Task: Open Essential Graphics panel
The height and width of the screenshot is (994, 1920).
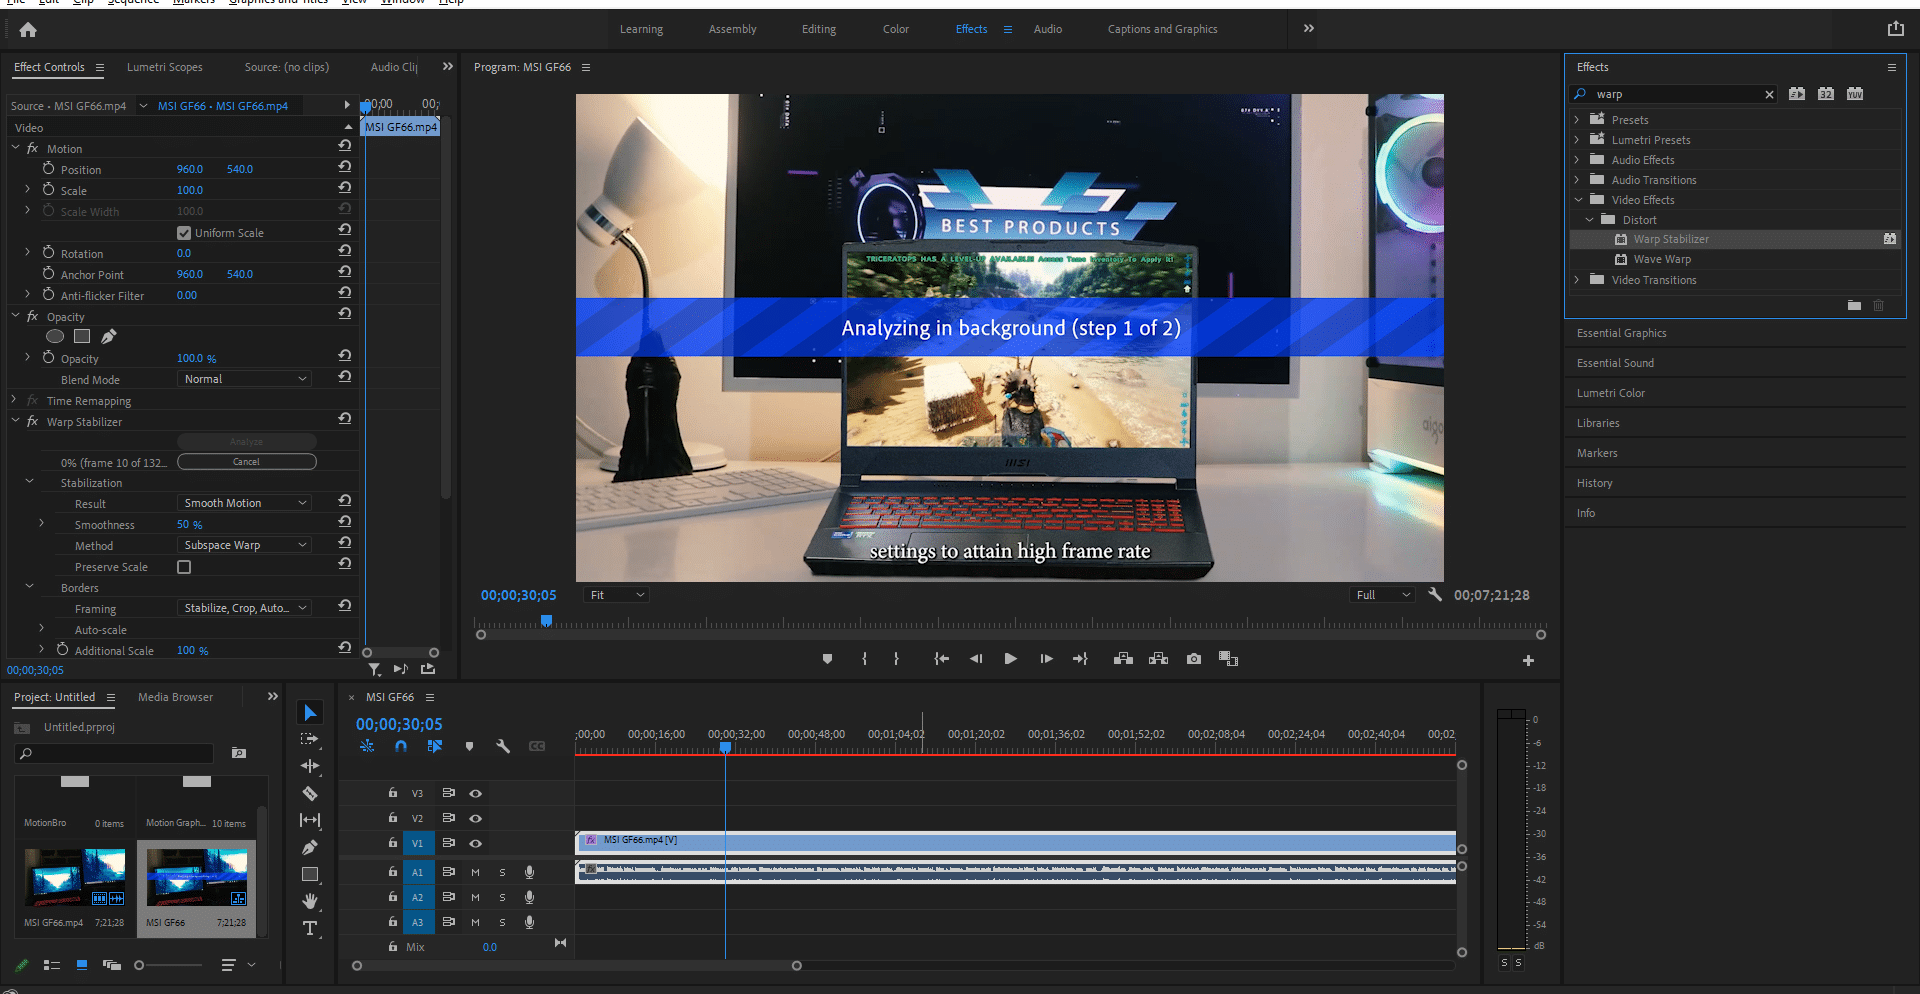Action: point(1622,333)
